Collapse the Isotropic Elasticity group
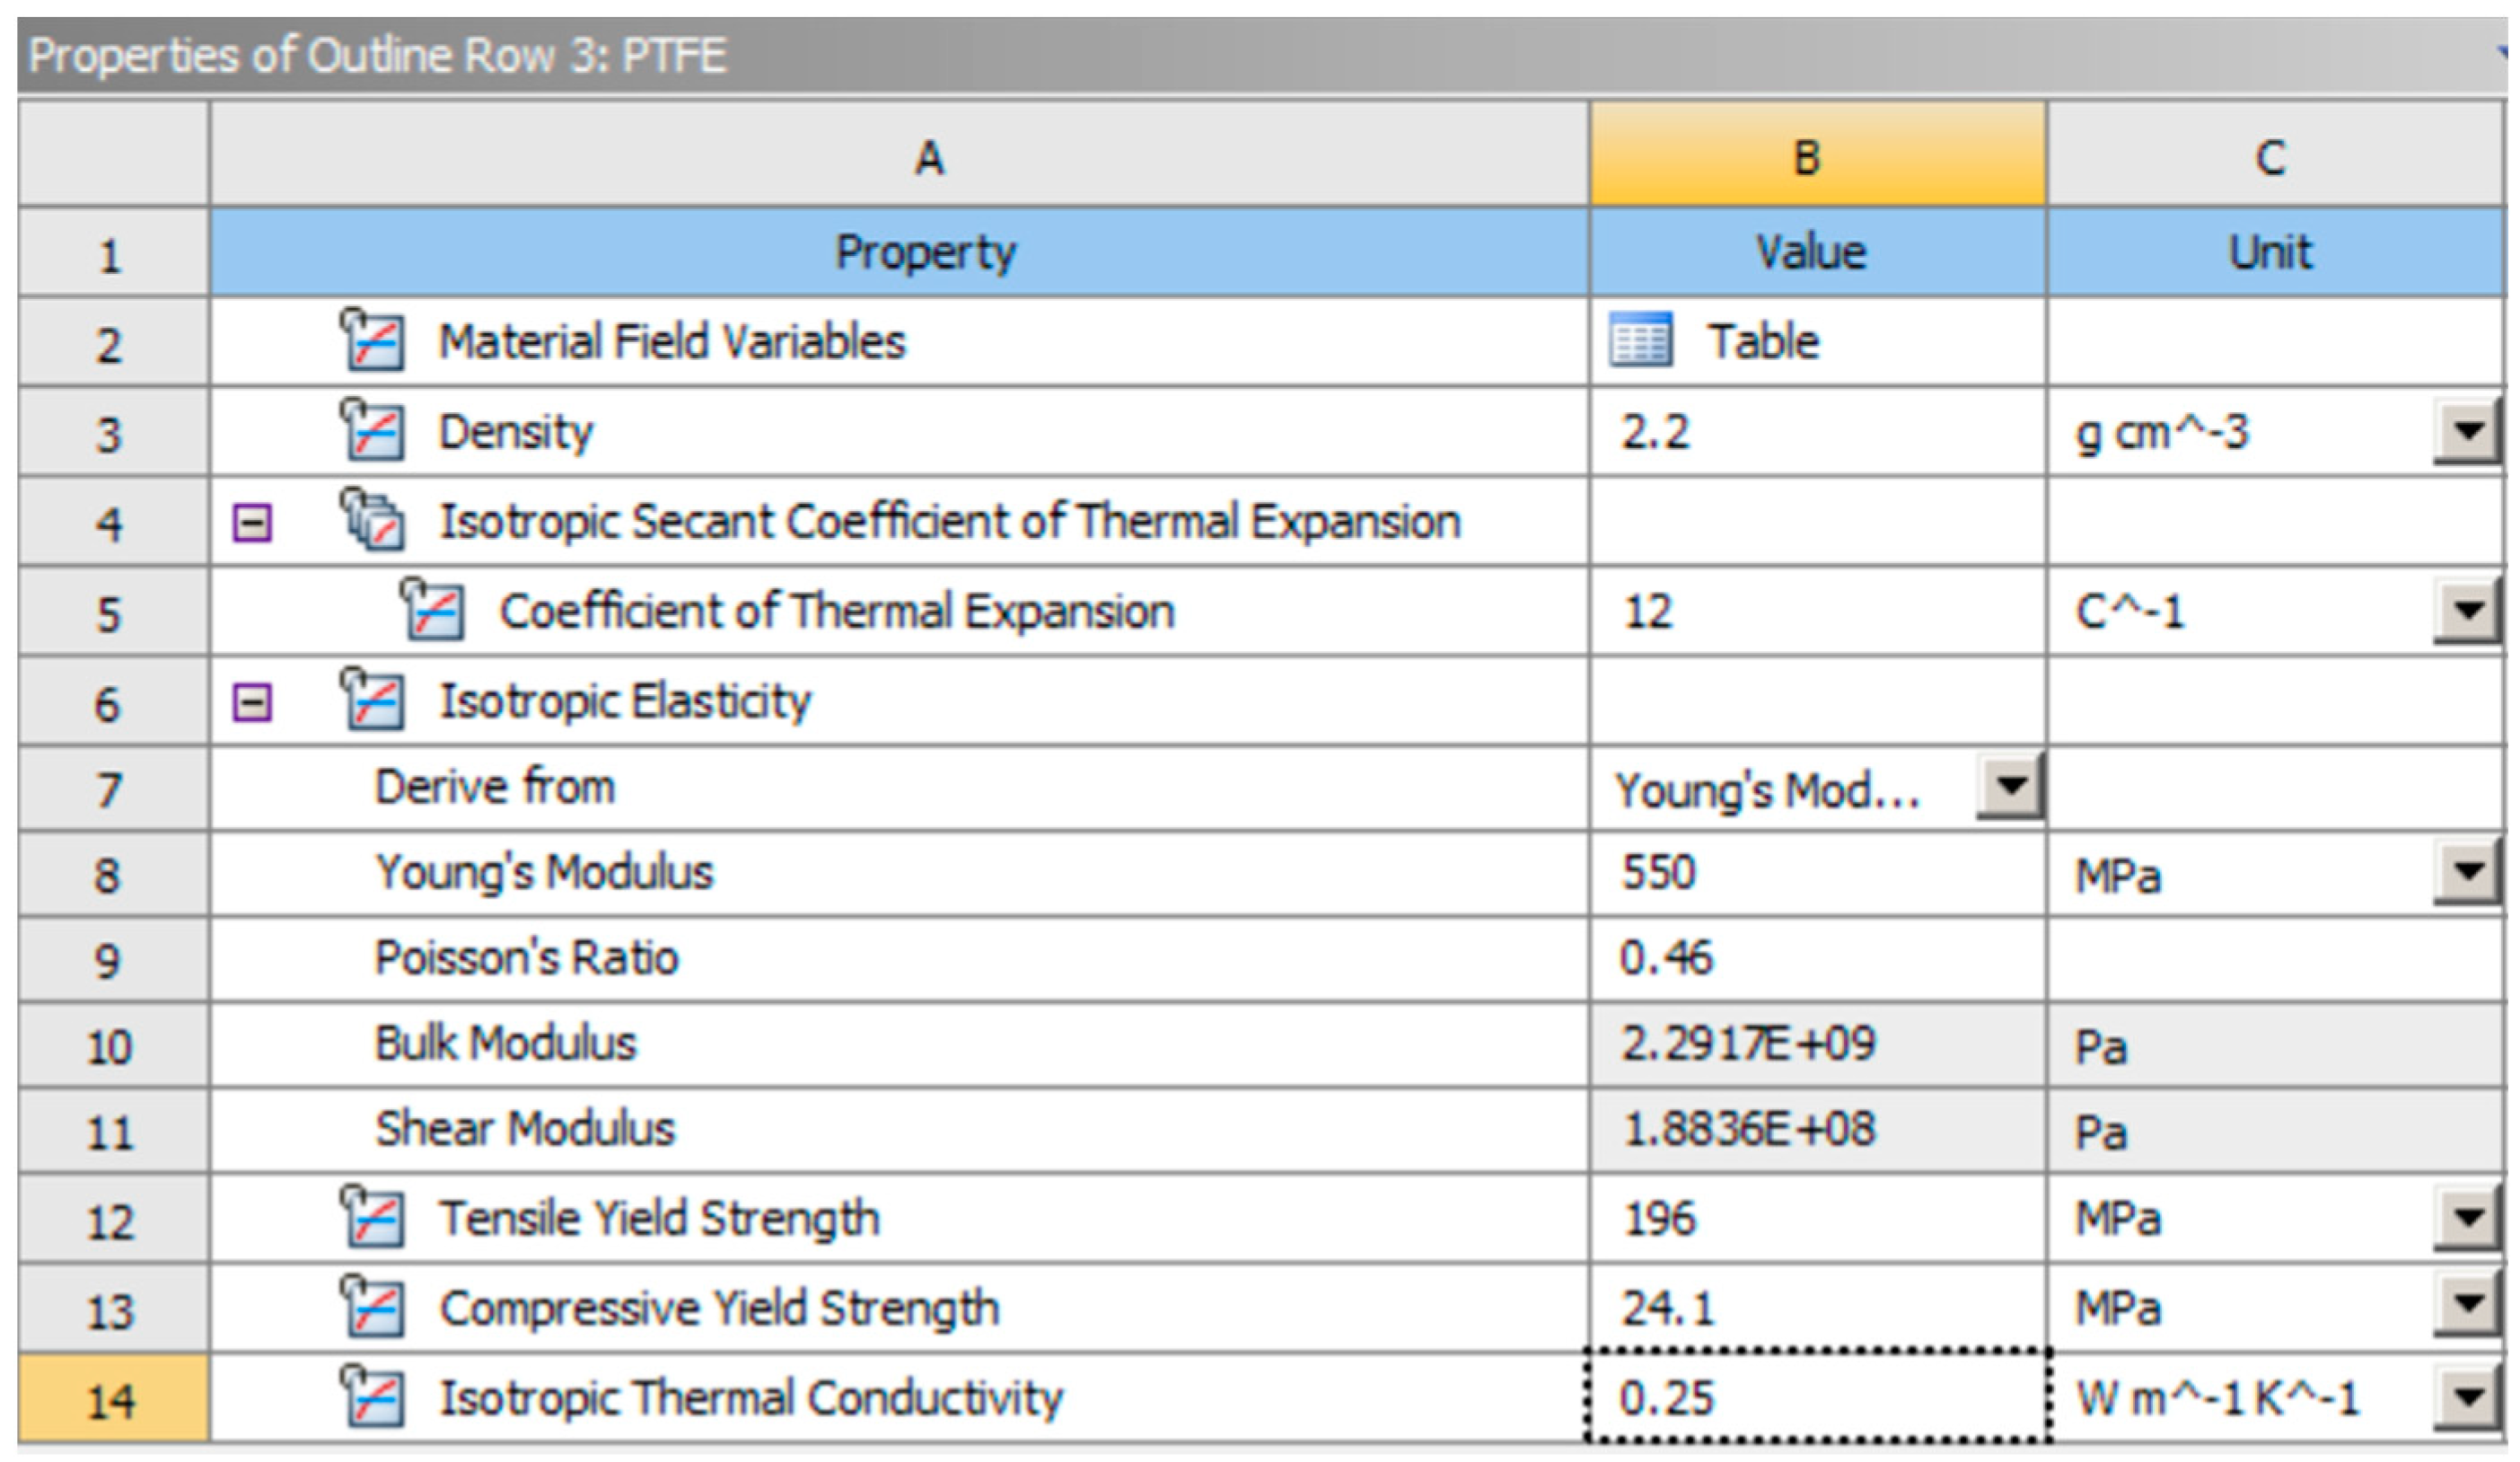 (252, 702)
